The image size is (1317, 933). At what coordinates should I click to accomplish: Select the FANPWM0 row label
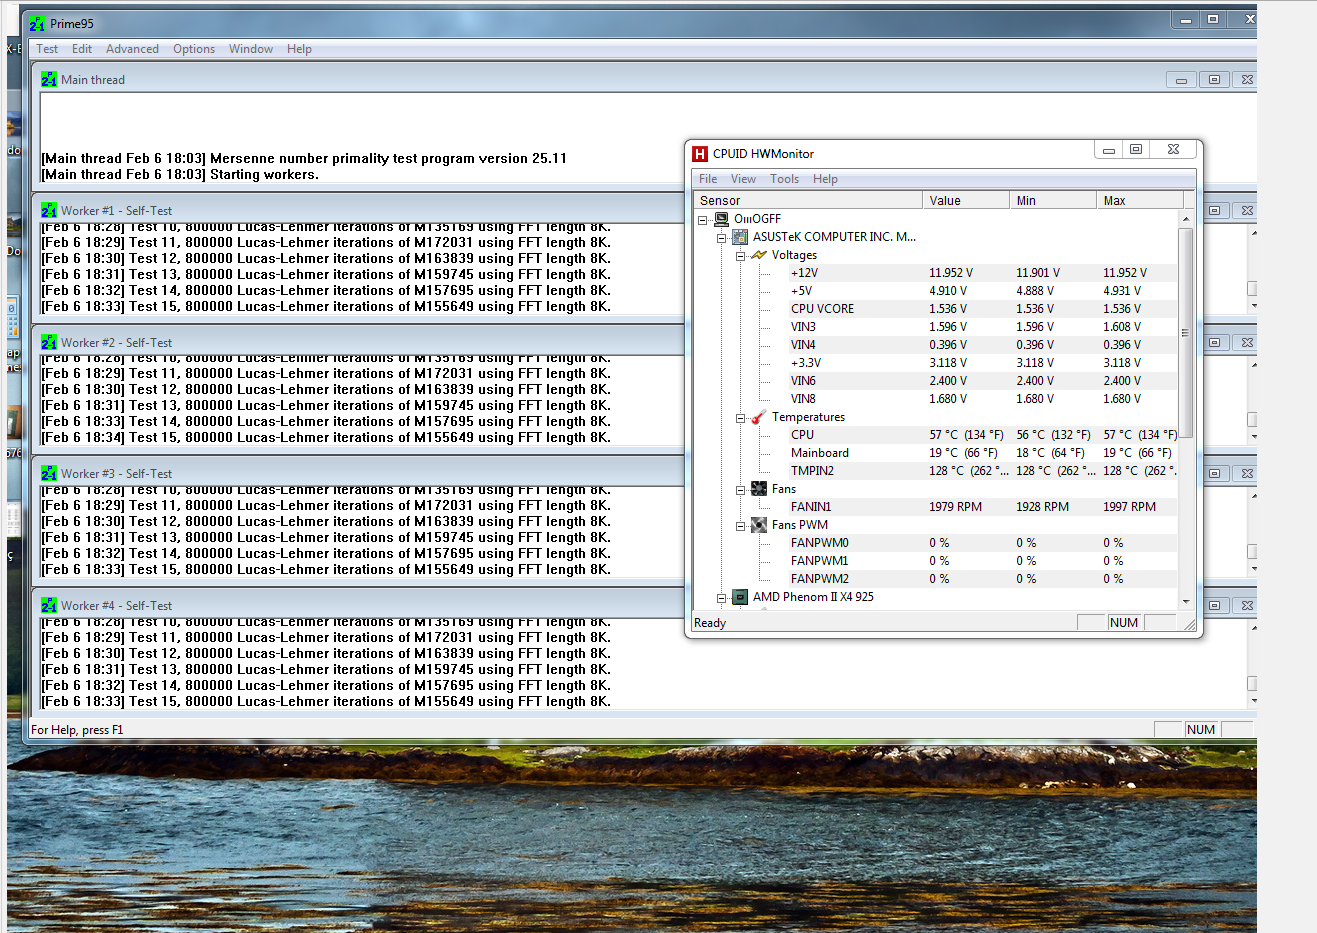click(819, 543)
